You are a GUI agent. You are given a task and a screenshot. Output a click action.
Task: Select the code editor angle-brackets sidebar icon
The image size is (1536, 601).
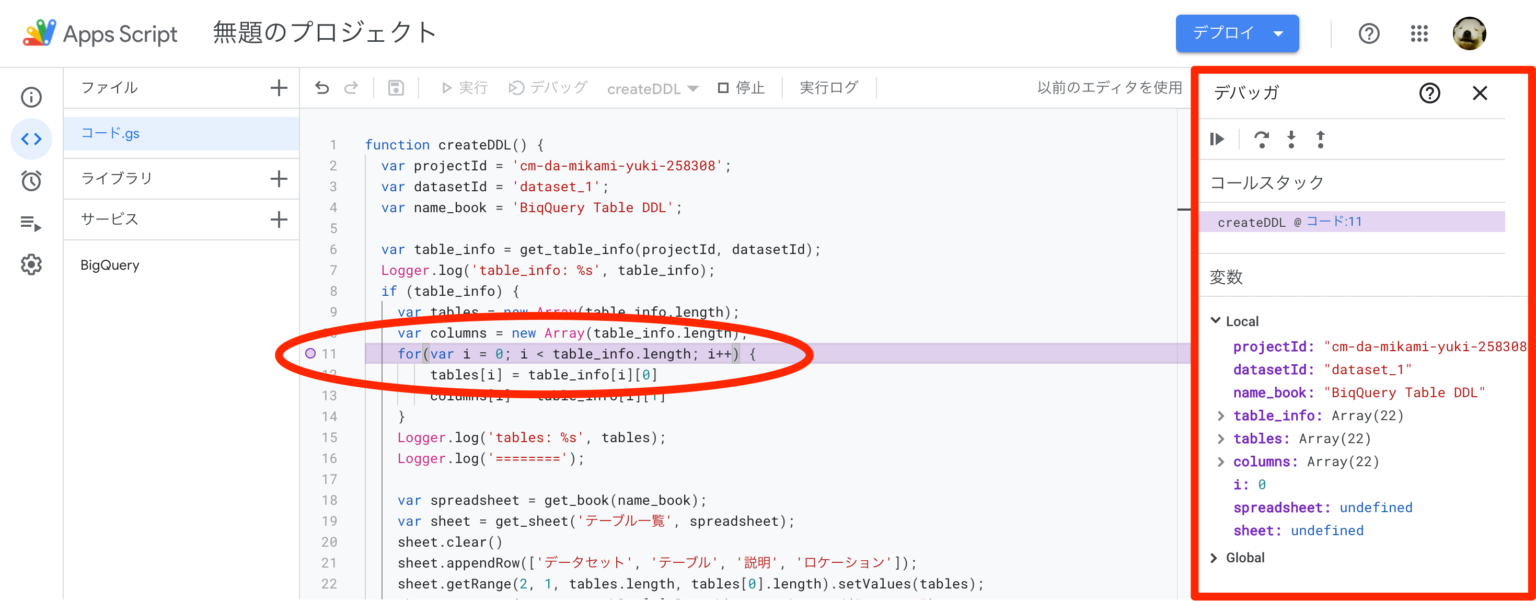30,138
